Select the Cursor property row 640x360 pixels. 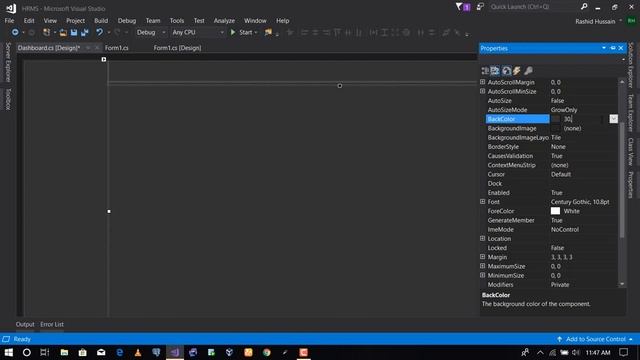(551, 174)
